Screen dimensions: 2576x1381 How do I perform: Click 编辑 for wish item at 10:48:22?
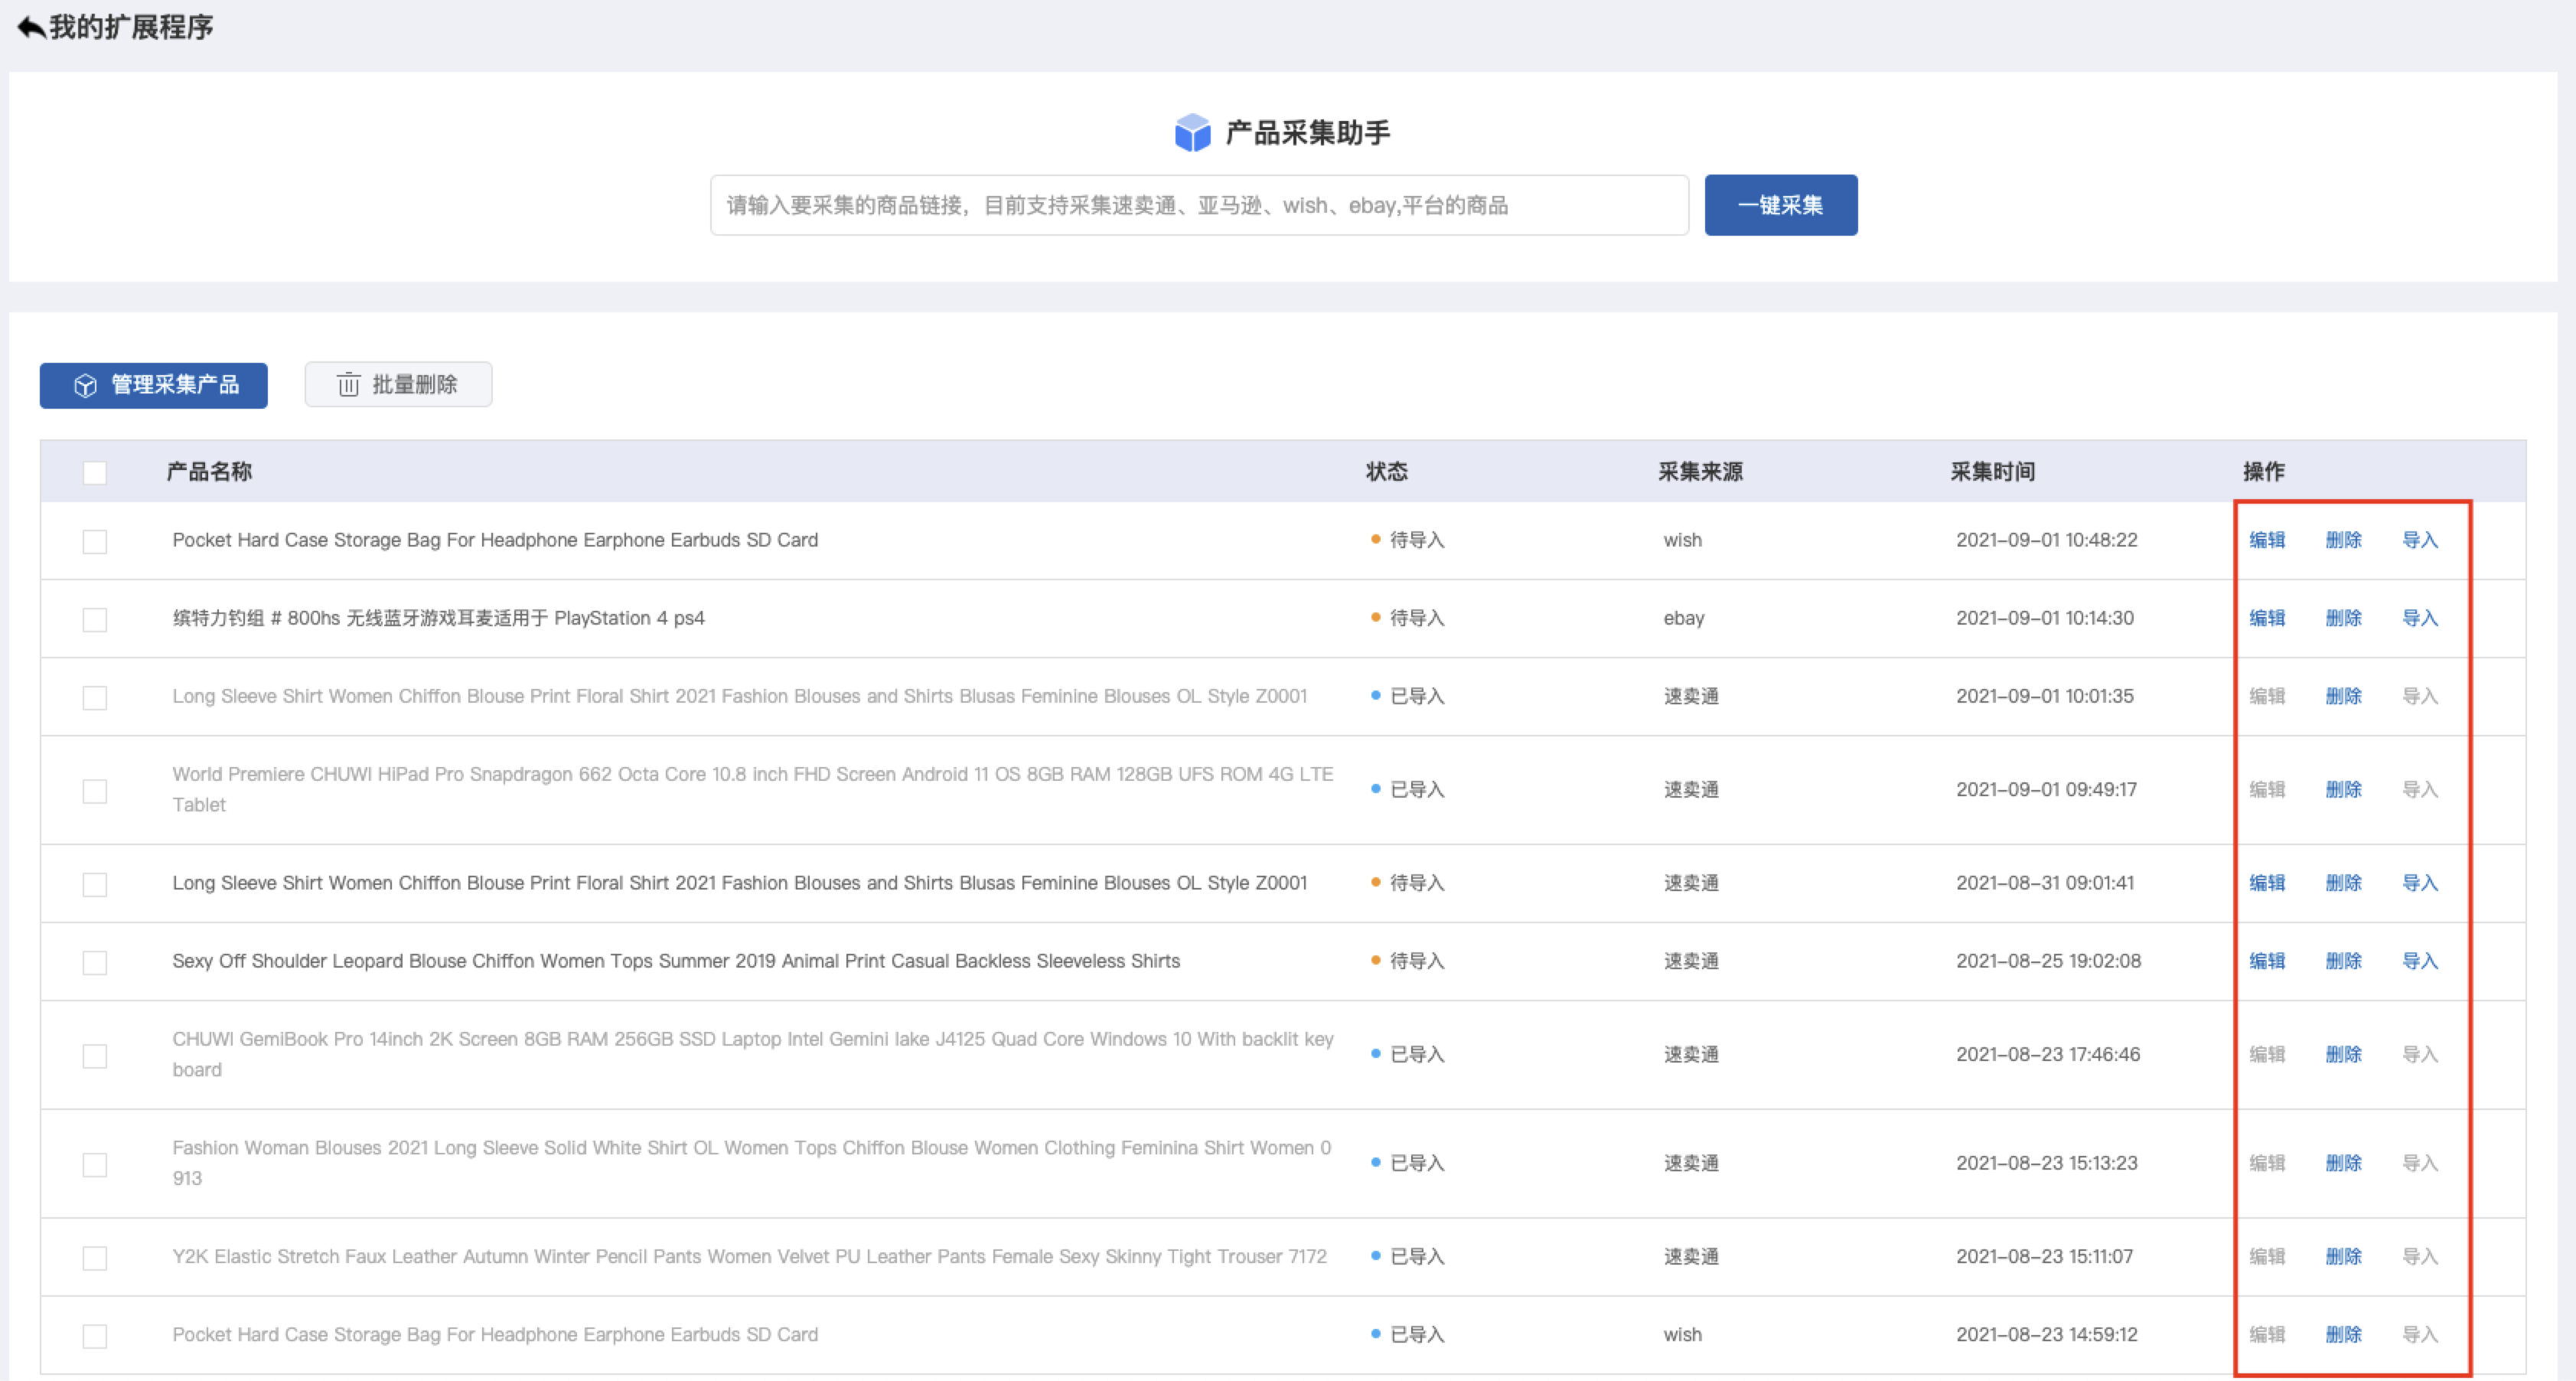click(x=2267, y=540)
